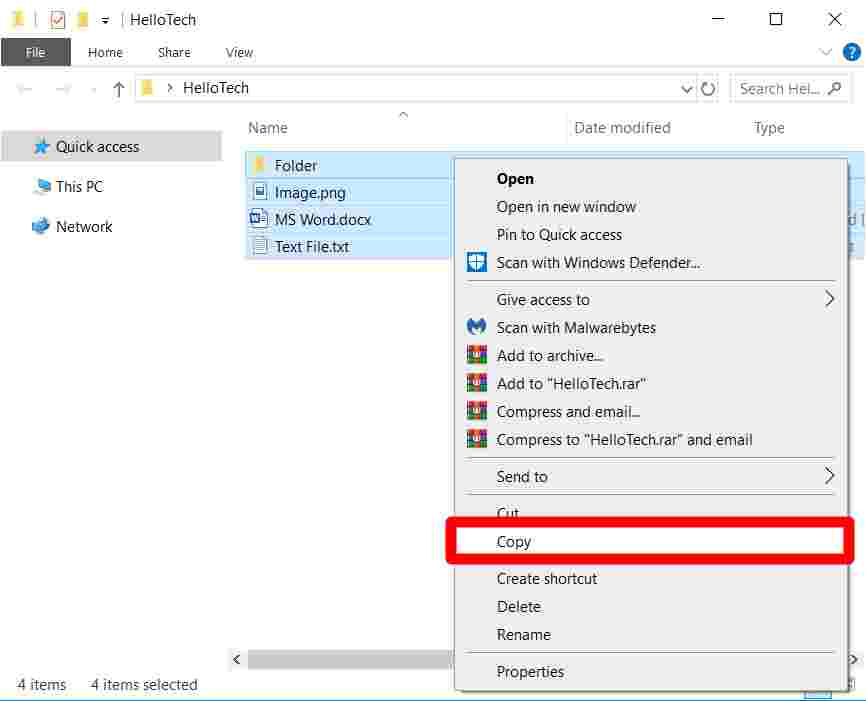Choose Compress and email option
The width and height of the screenshot is (866, 701).
(567, 411)
